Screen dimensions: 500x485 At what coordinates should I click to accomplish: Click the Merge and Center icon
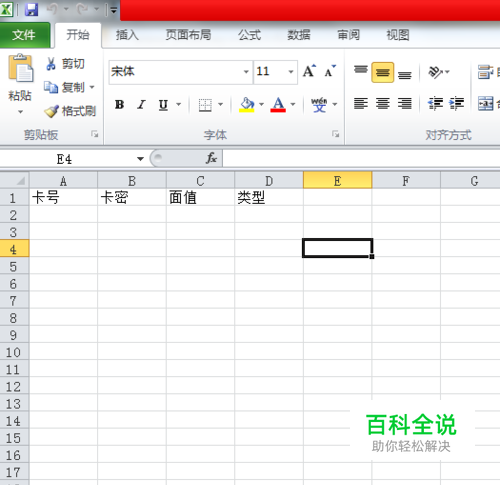[486, 104]
